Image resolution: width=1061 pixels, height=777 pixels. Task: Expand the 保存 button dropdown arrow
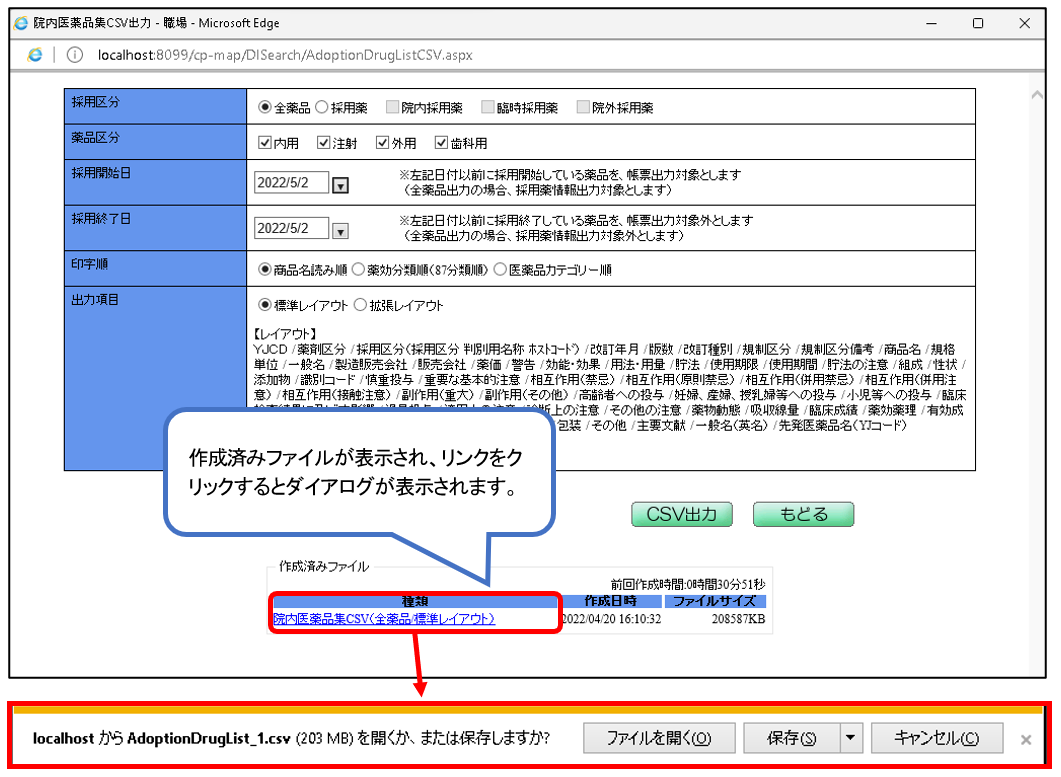(x=851, y=739)
